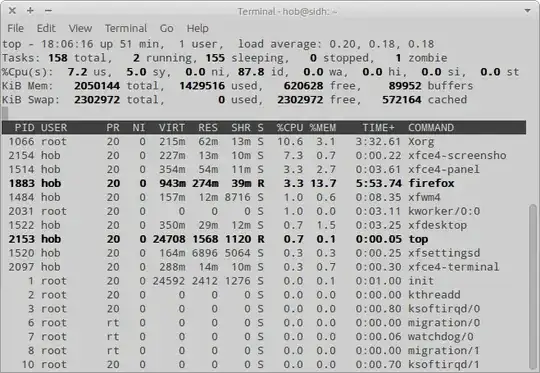540x373 pixels.
Task: Click the ksoftirqd/1 process name
Action: click(444, 364)
